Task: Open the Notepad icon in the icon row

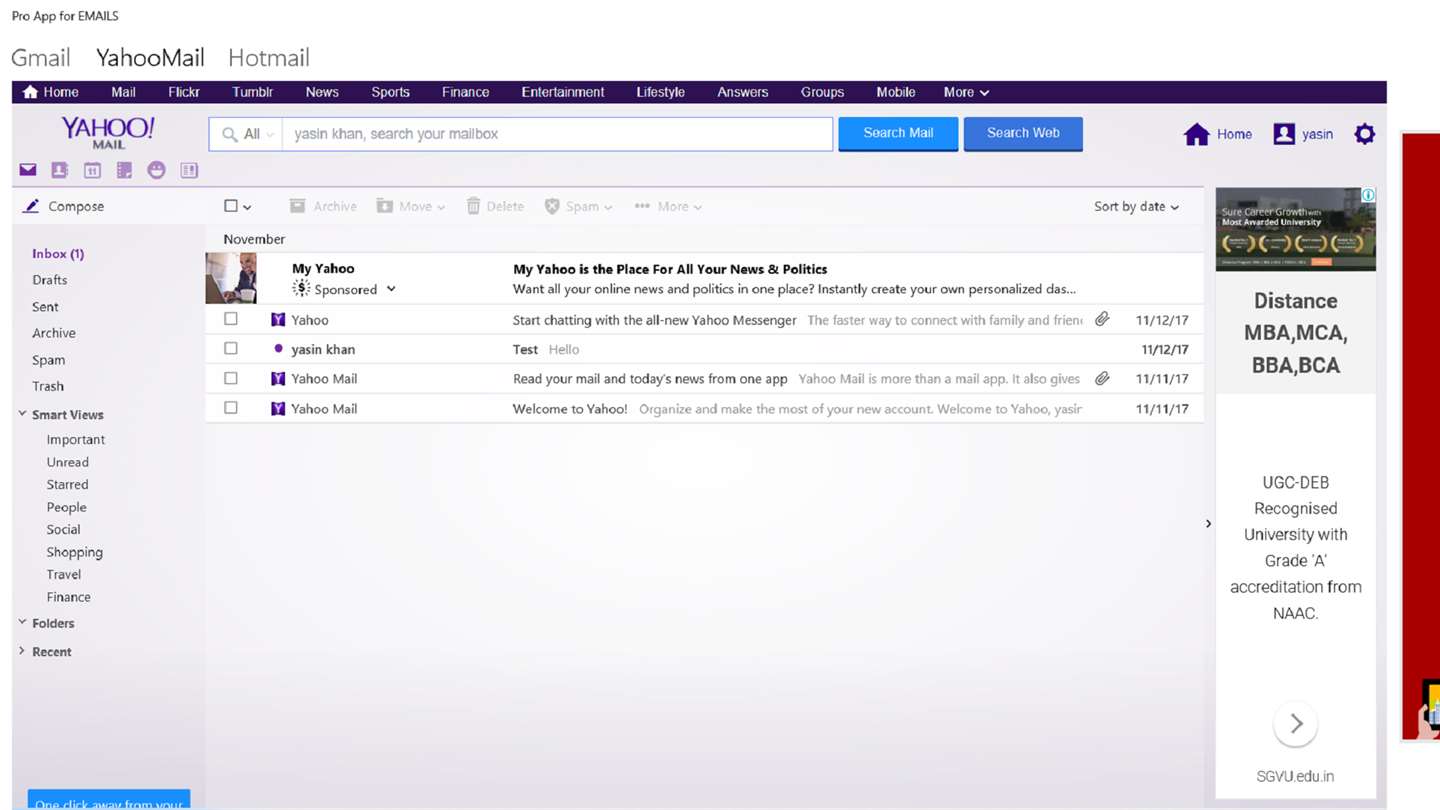Action: (x=124, y=170)
